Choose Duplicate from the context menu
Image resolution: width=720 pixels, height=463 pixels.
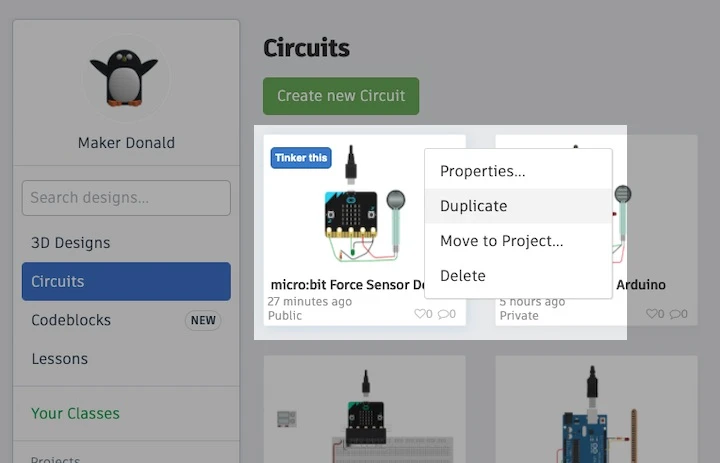[518, 206]
